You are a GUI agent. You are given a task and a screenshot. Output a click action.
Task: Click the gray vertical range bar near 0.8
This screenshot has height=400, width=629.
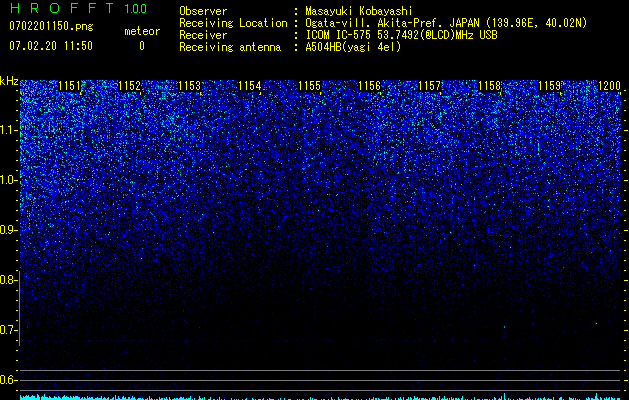(19, 308)
